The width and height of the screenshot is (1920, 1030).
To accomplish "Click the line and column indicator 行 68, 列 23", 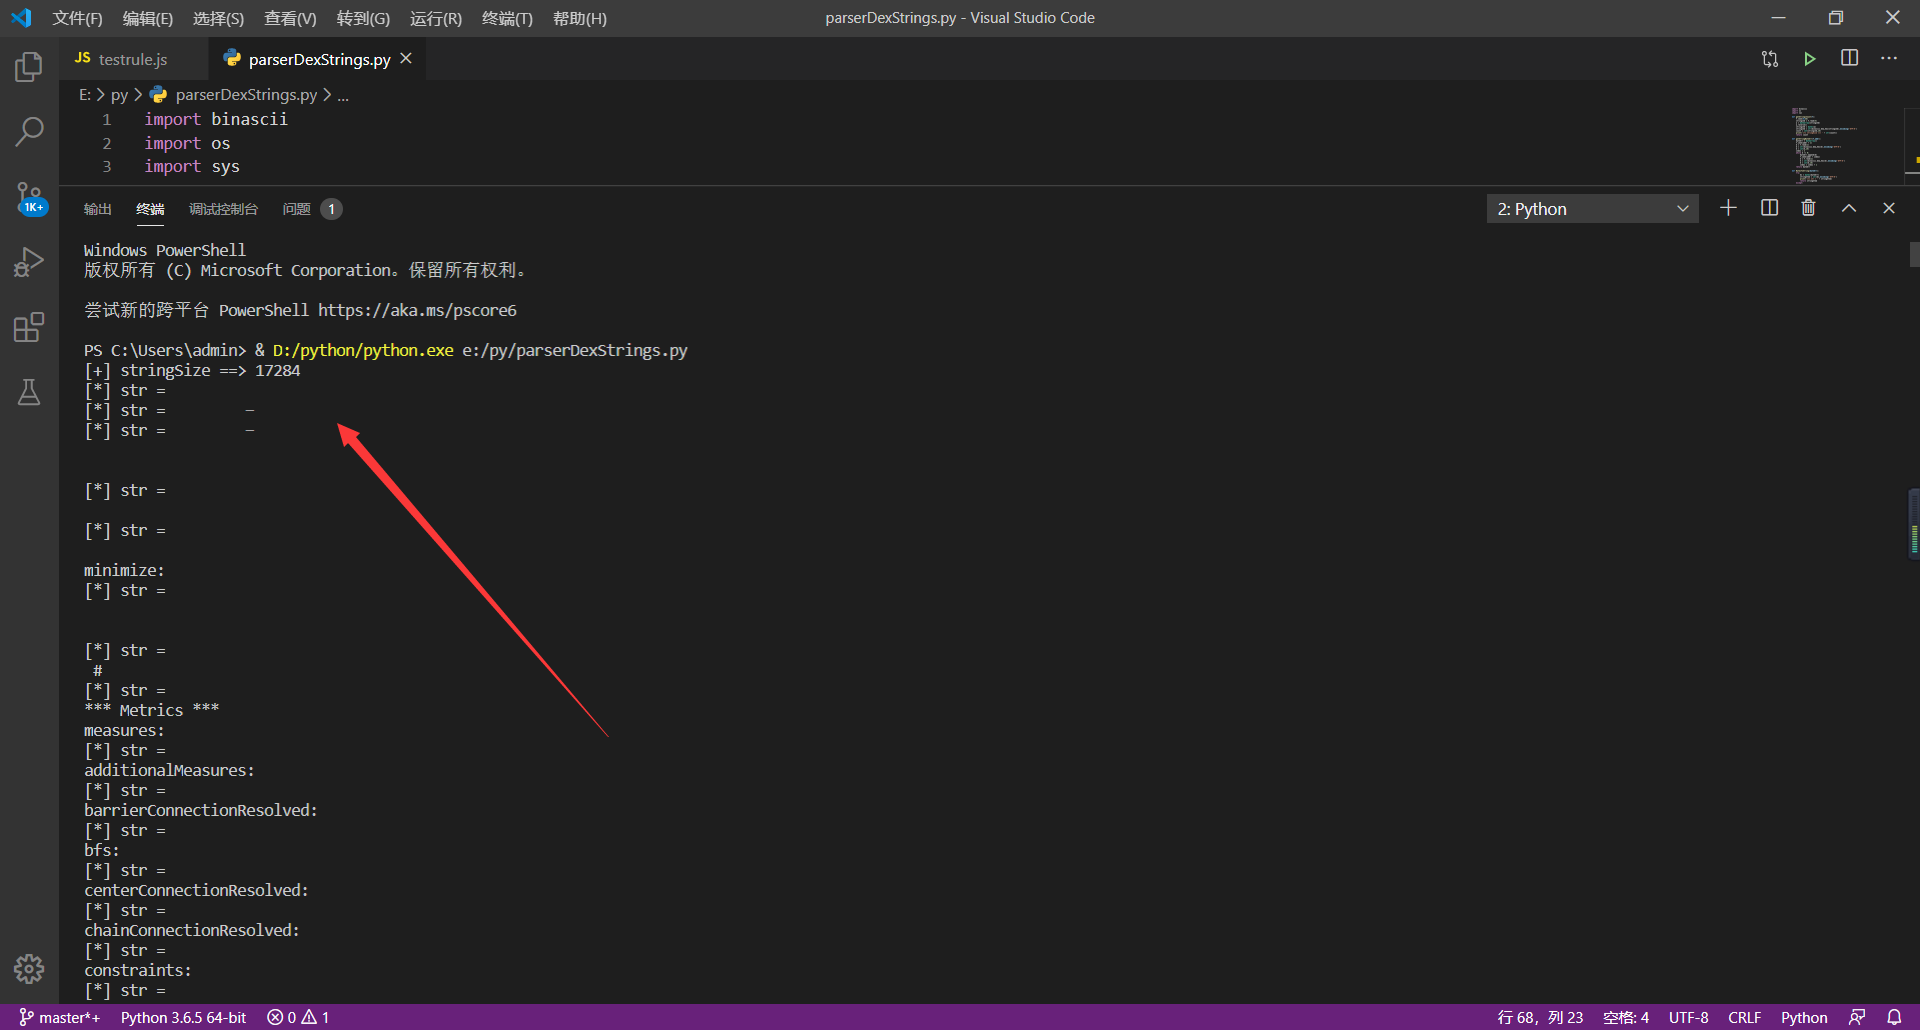I will coord(1540,1017).
